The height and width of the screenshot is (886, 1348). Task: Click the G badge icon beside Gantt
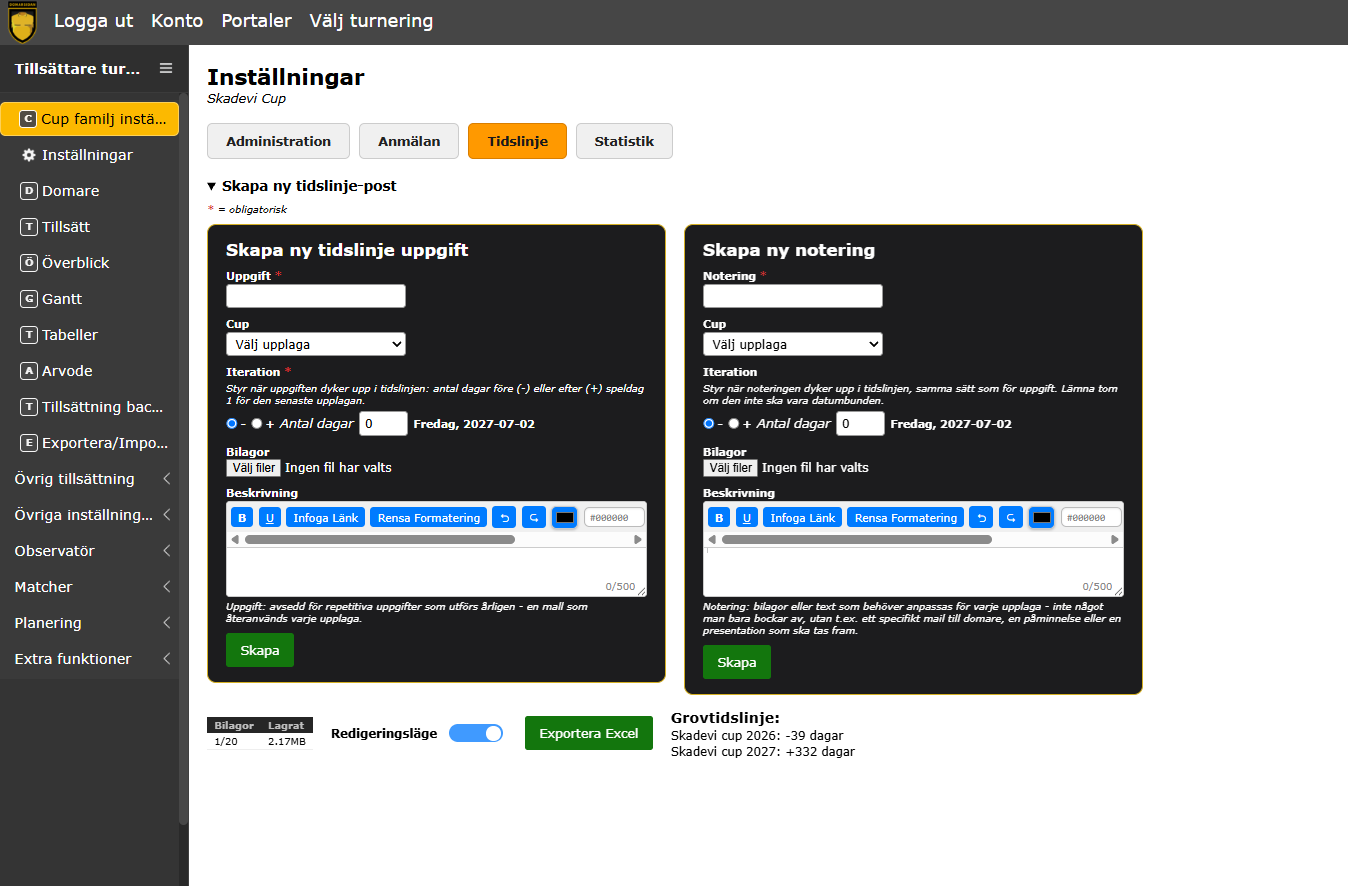tap(29, 299)
